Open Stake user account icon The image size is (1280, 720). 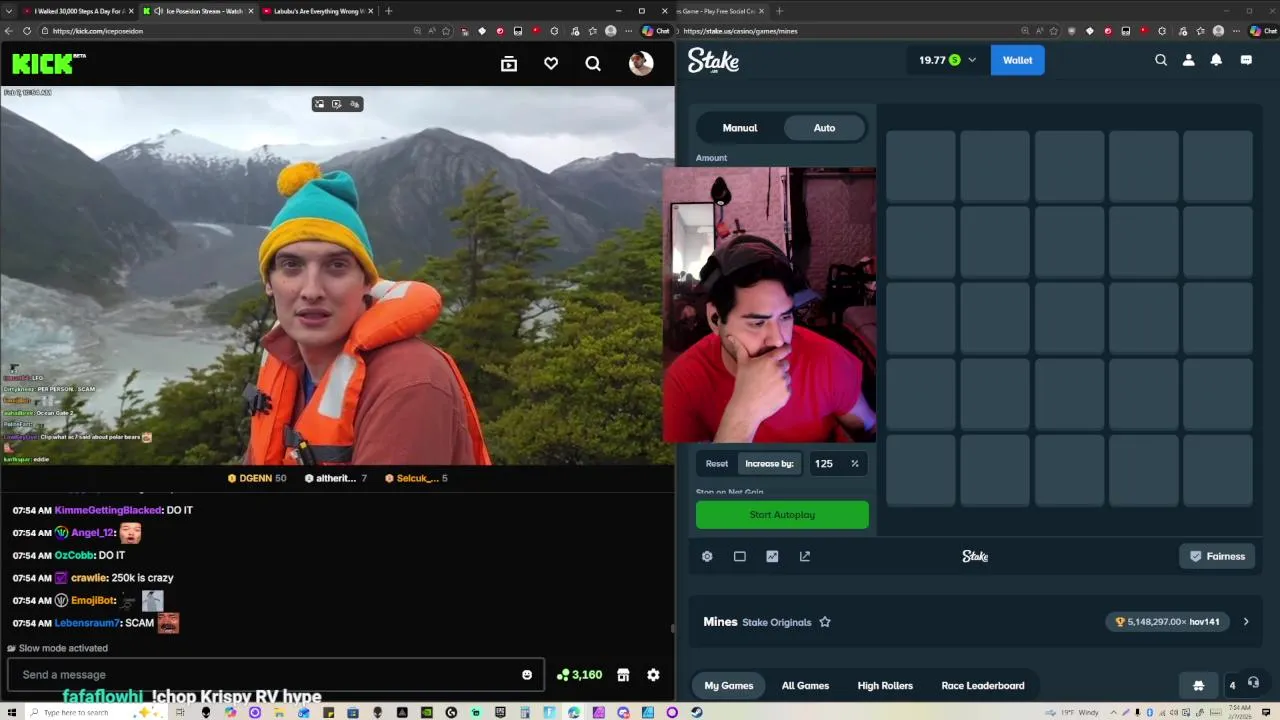pyautogui.click(x=1189, y=60)
